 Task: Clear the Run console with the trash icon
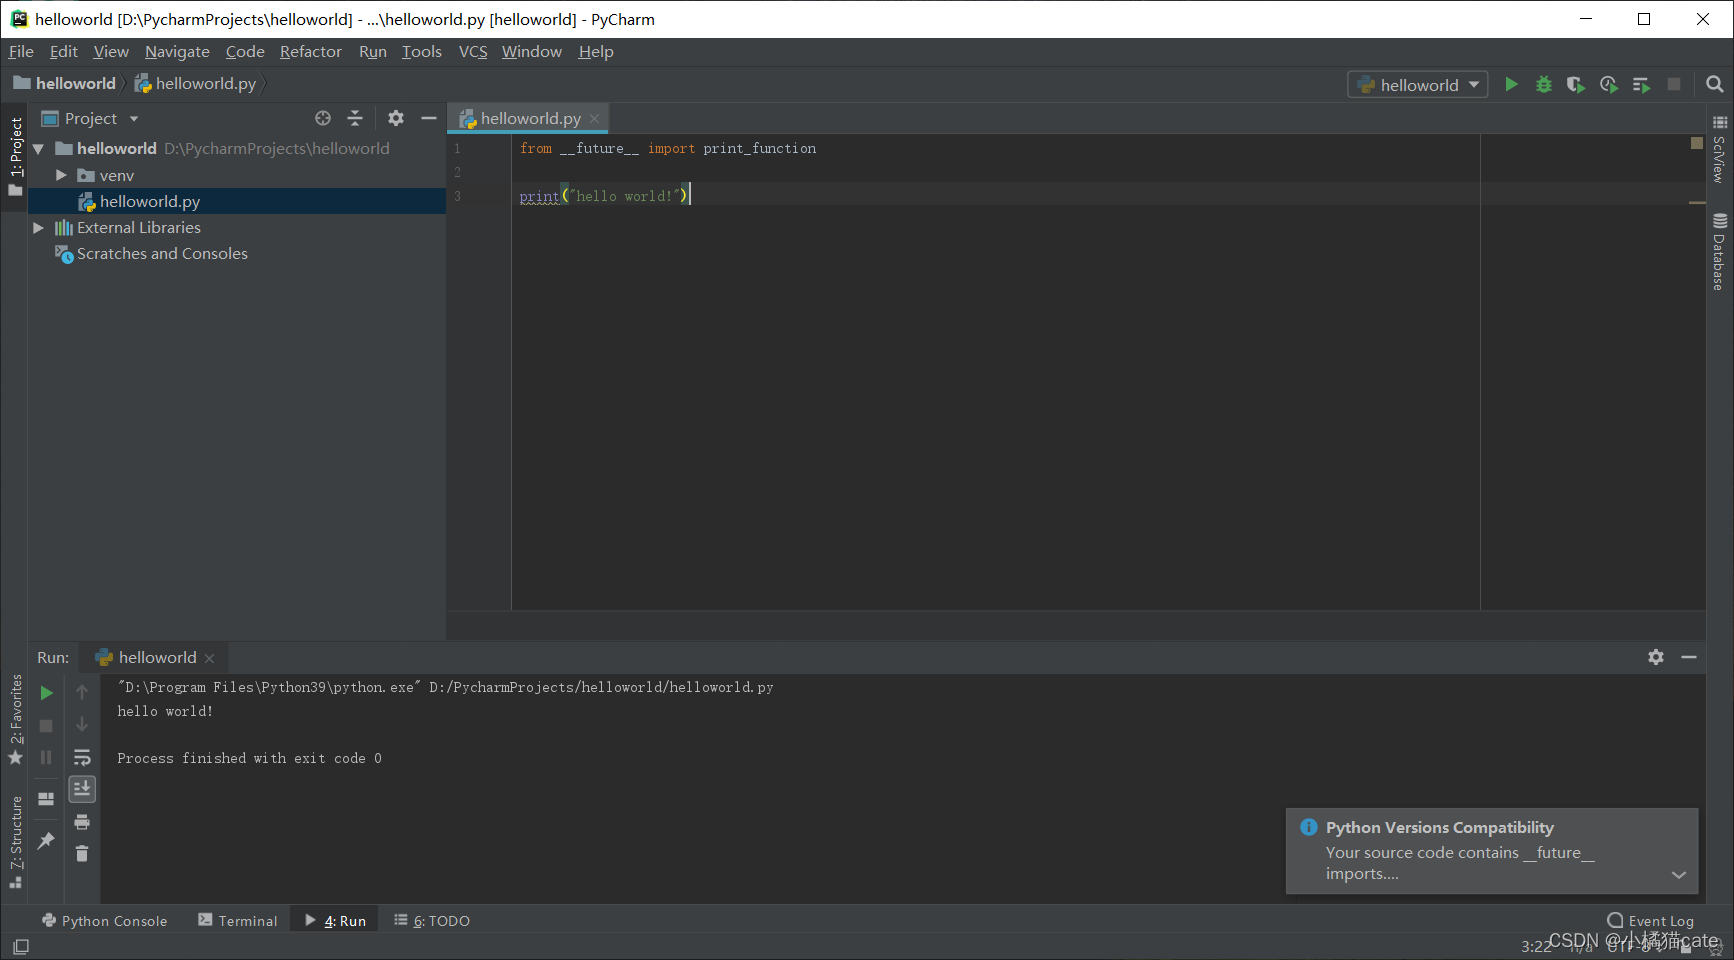(82, 853)
